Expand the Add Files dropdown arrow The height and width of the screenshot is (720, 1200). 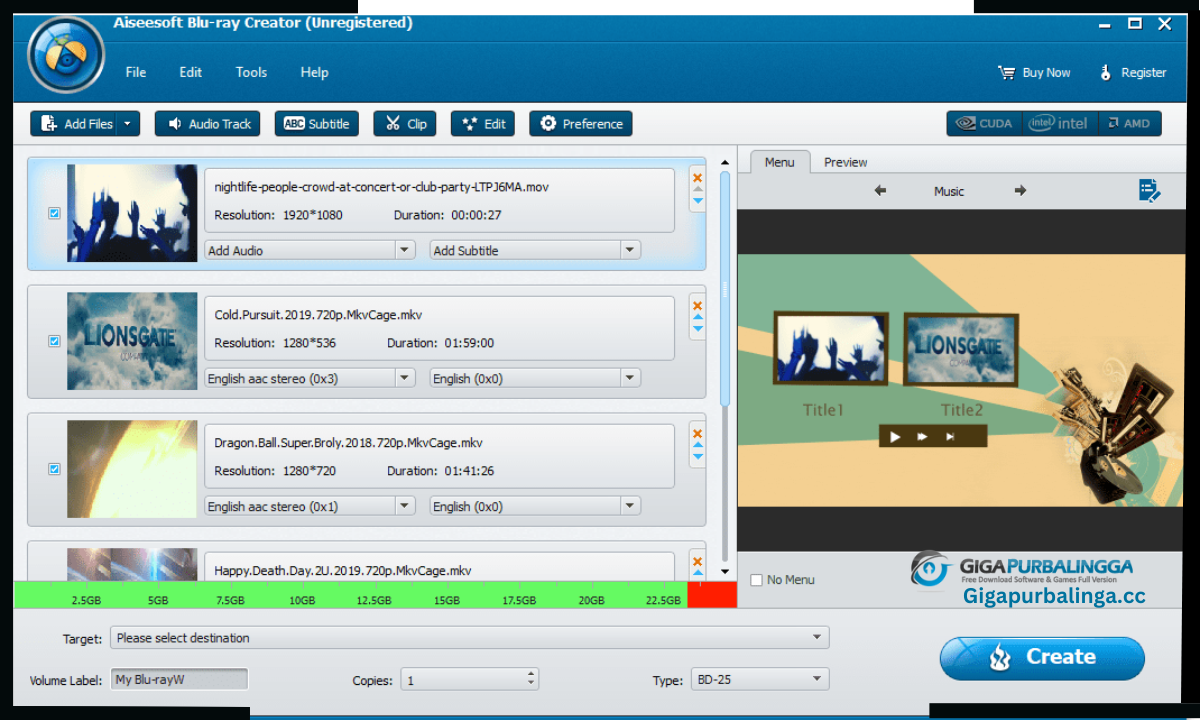pyautogui.click(x=128, y=124)
